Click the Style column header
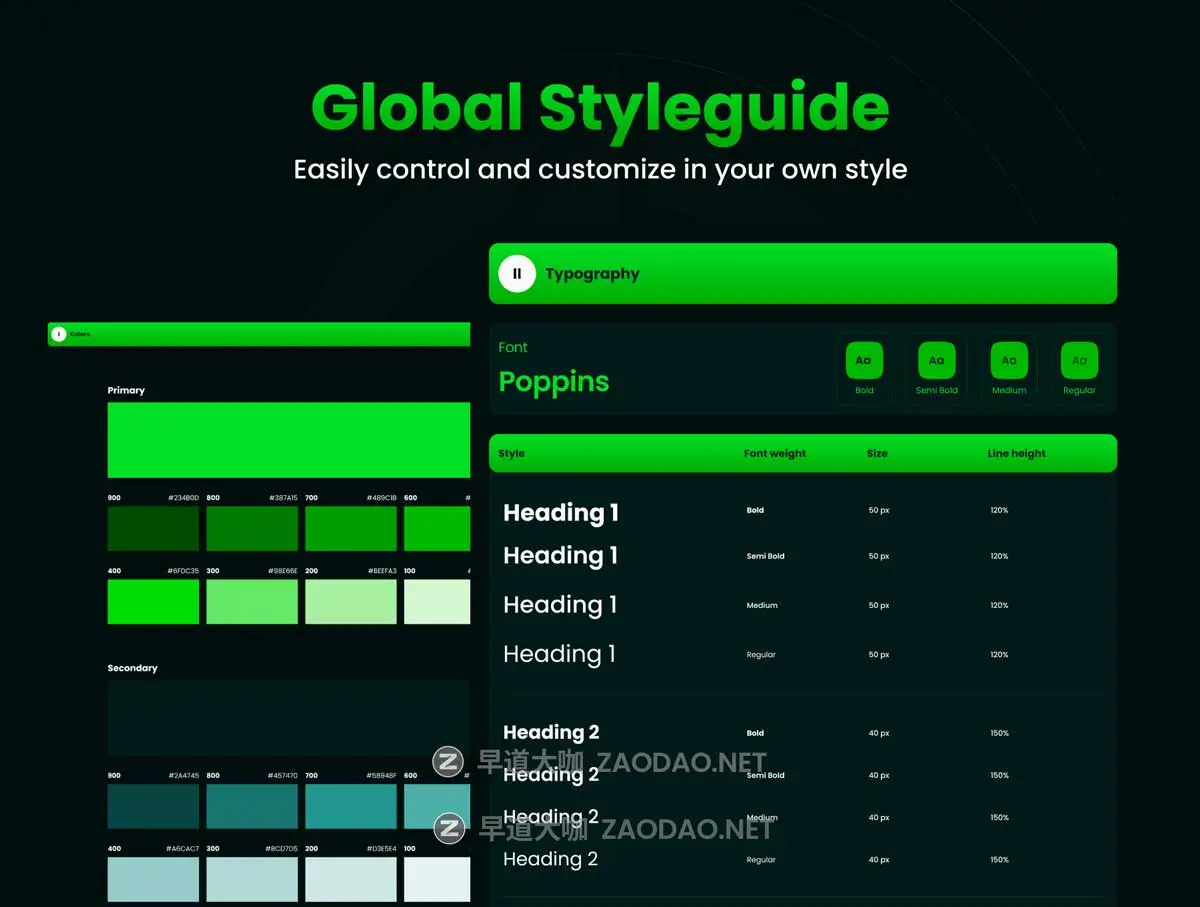The width and height of the screenshot is (1200, 907). (x=512, y=453)
